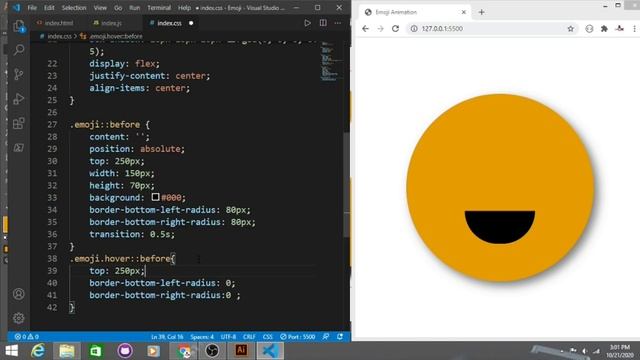Open a new Chrome tab

(x=482, y=12)
